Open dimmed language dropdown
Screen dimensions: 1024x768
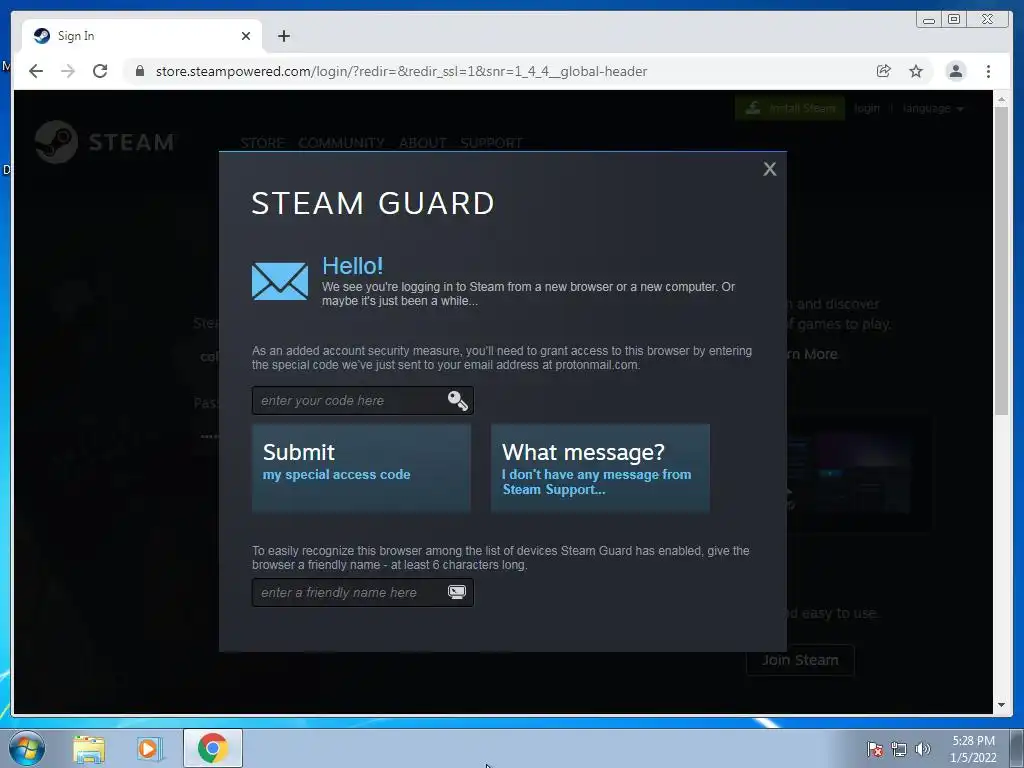(933, 108)
